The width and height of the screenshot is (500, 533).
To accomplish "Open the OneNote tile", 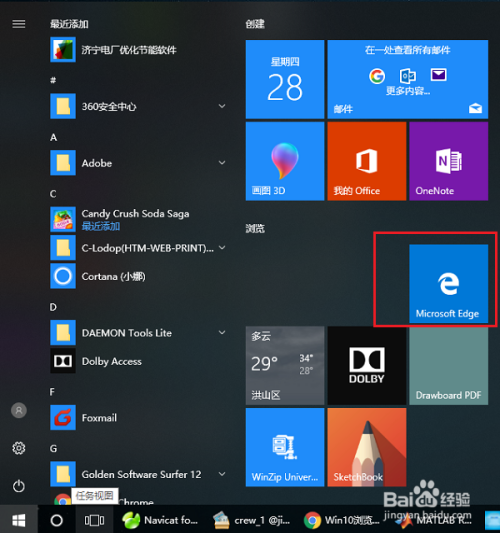I will tap(448, 161).
